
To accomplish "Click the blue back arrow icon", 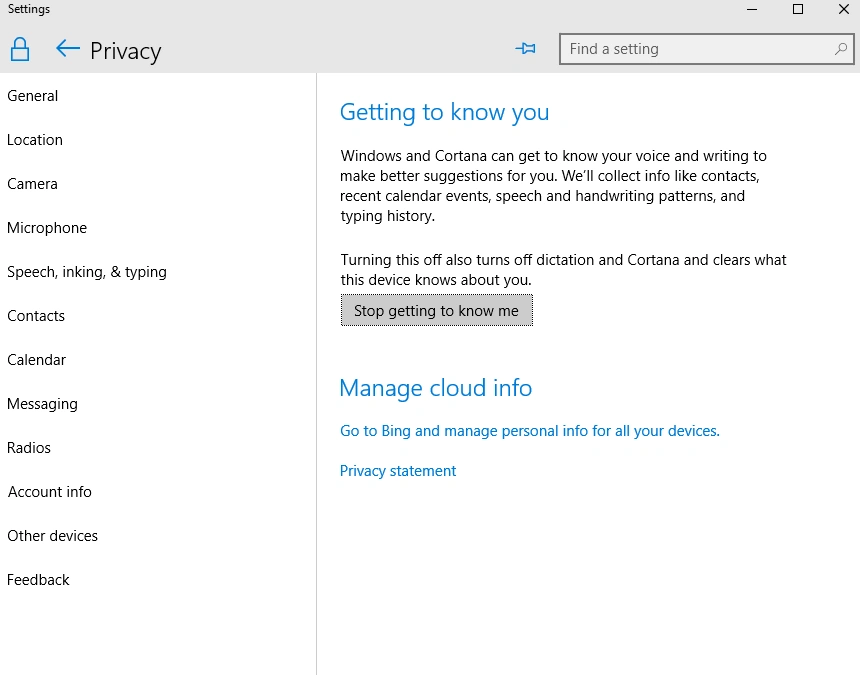I will coord(68,49).
